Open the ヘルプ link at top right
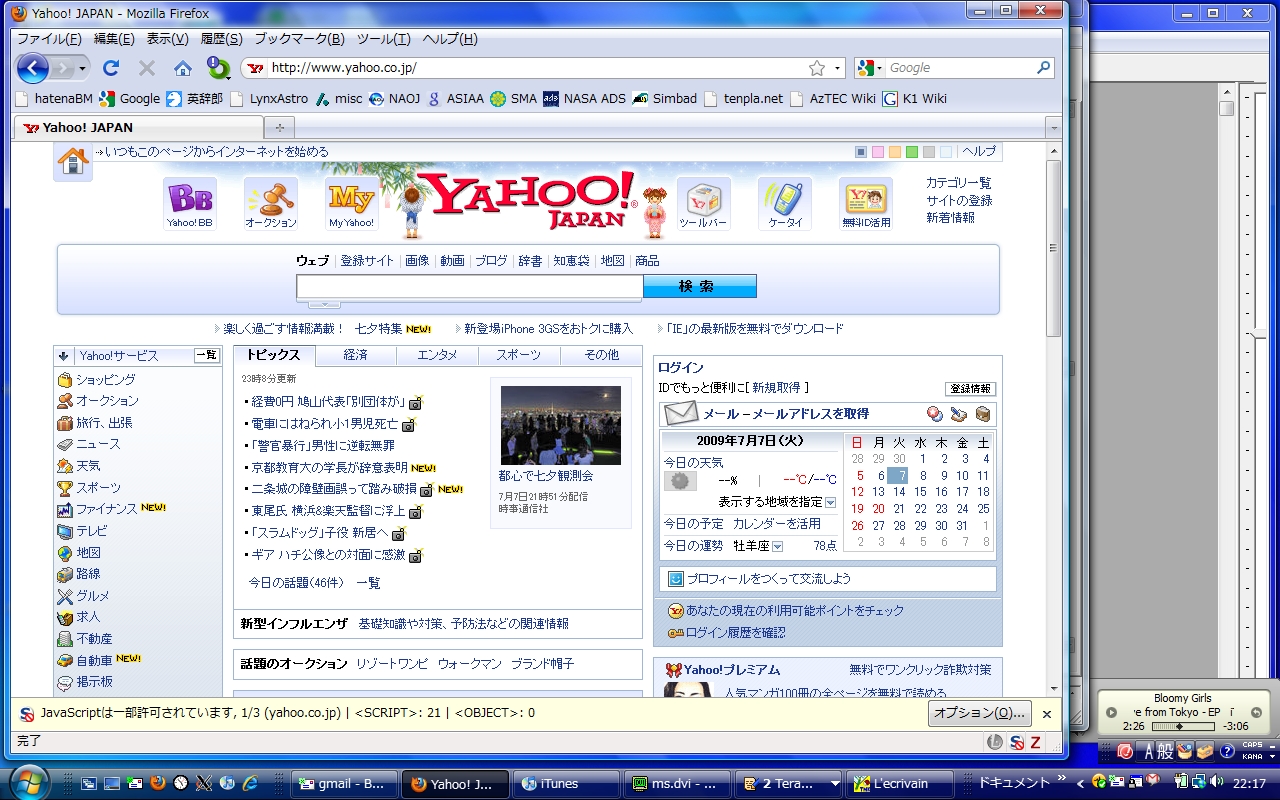The width and height of the screenshot is (1280, 800). (x=979, y=152)
